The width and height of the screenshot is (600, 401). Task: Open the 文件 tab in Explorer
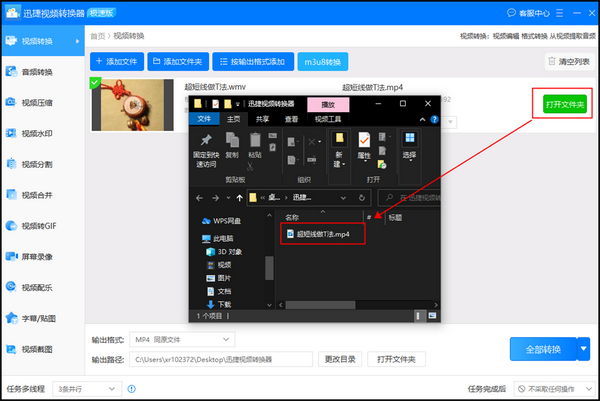[x=205, y=118]
